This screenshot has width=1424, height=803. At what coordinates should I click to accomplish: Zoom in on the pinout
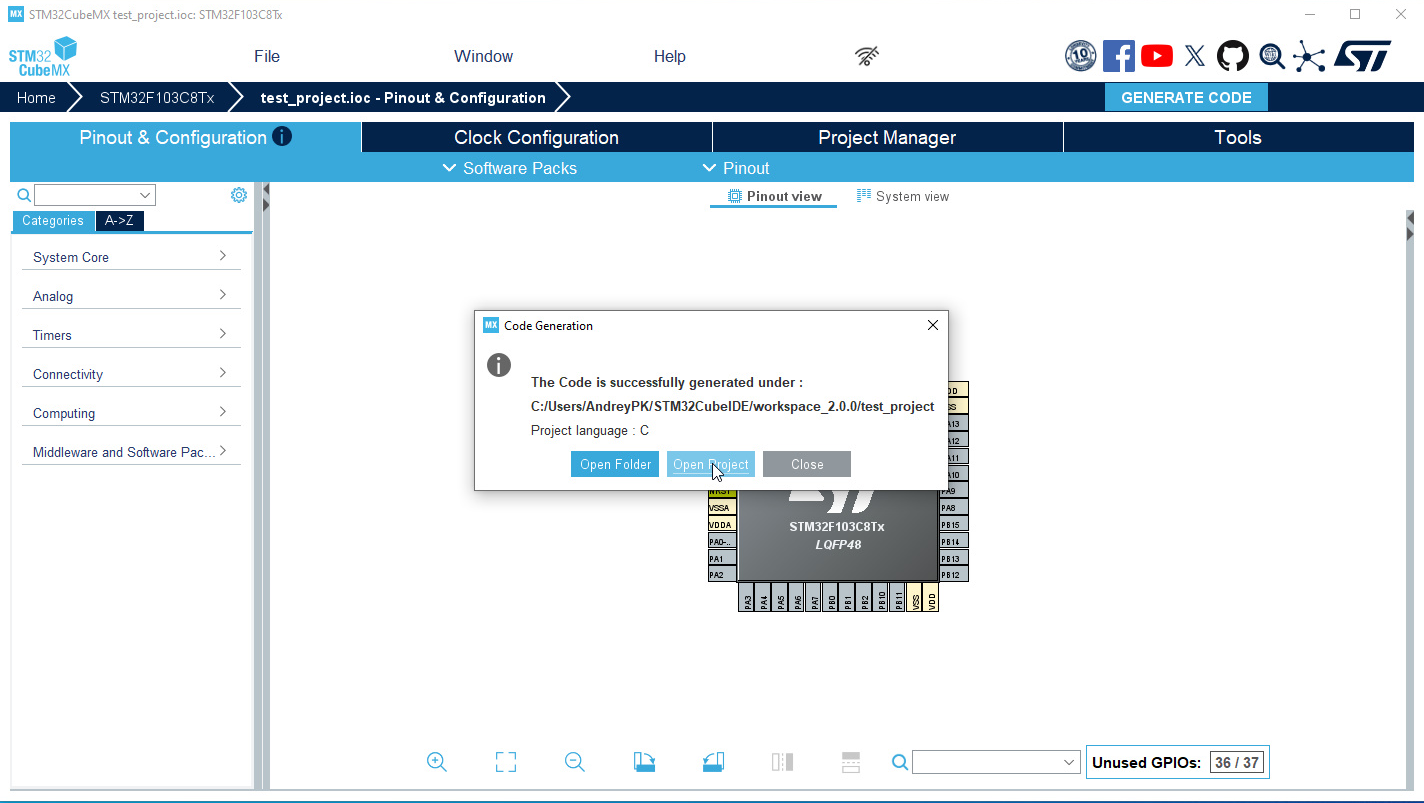tap(437, 762)
